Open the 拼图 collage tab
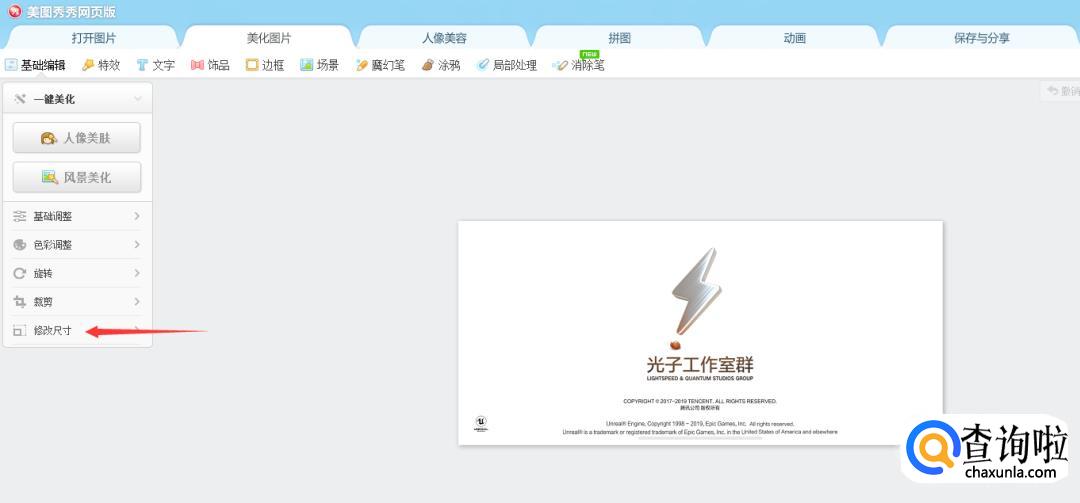Viewport: 1080px width, 503px height. tap(619, 38)
